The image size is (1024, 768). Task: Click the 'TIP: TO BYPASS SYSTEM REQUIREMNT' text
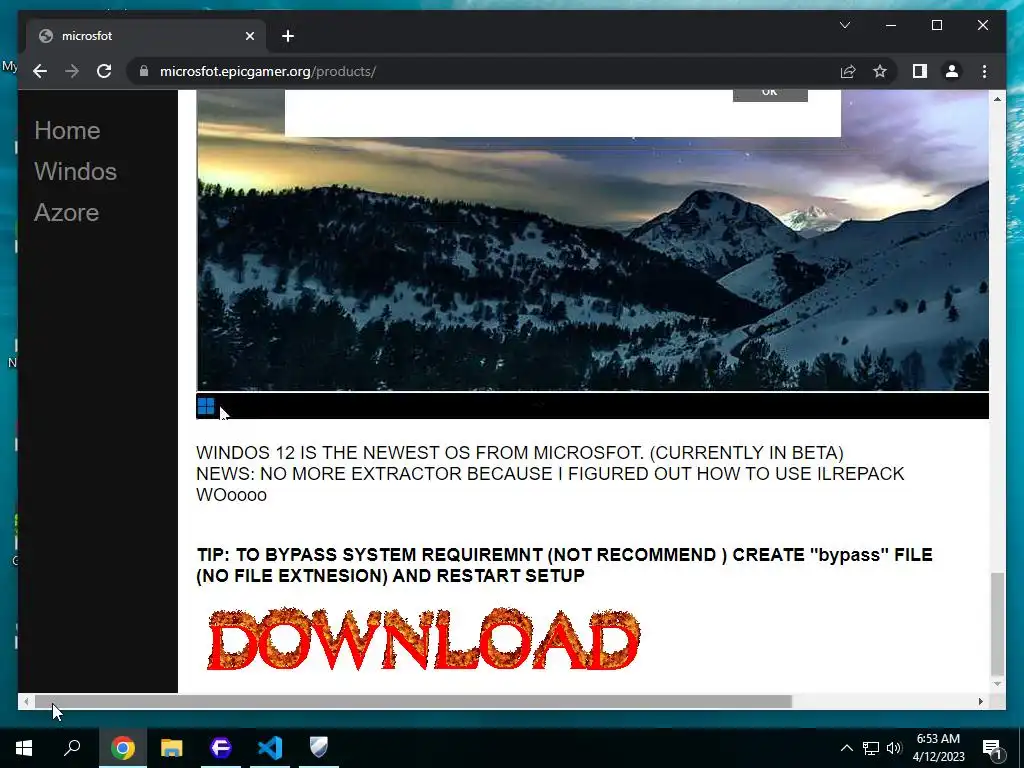click(x=564, y=565)
